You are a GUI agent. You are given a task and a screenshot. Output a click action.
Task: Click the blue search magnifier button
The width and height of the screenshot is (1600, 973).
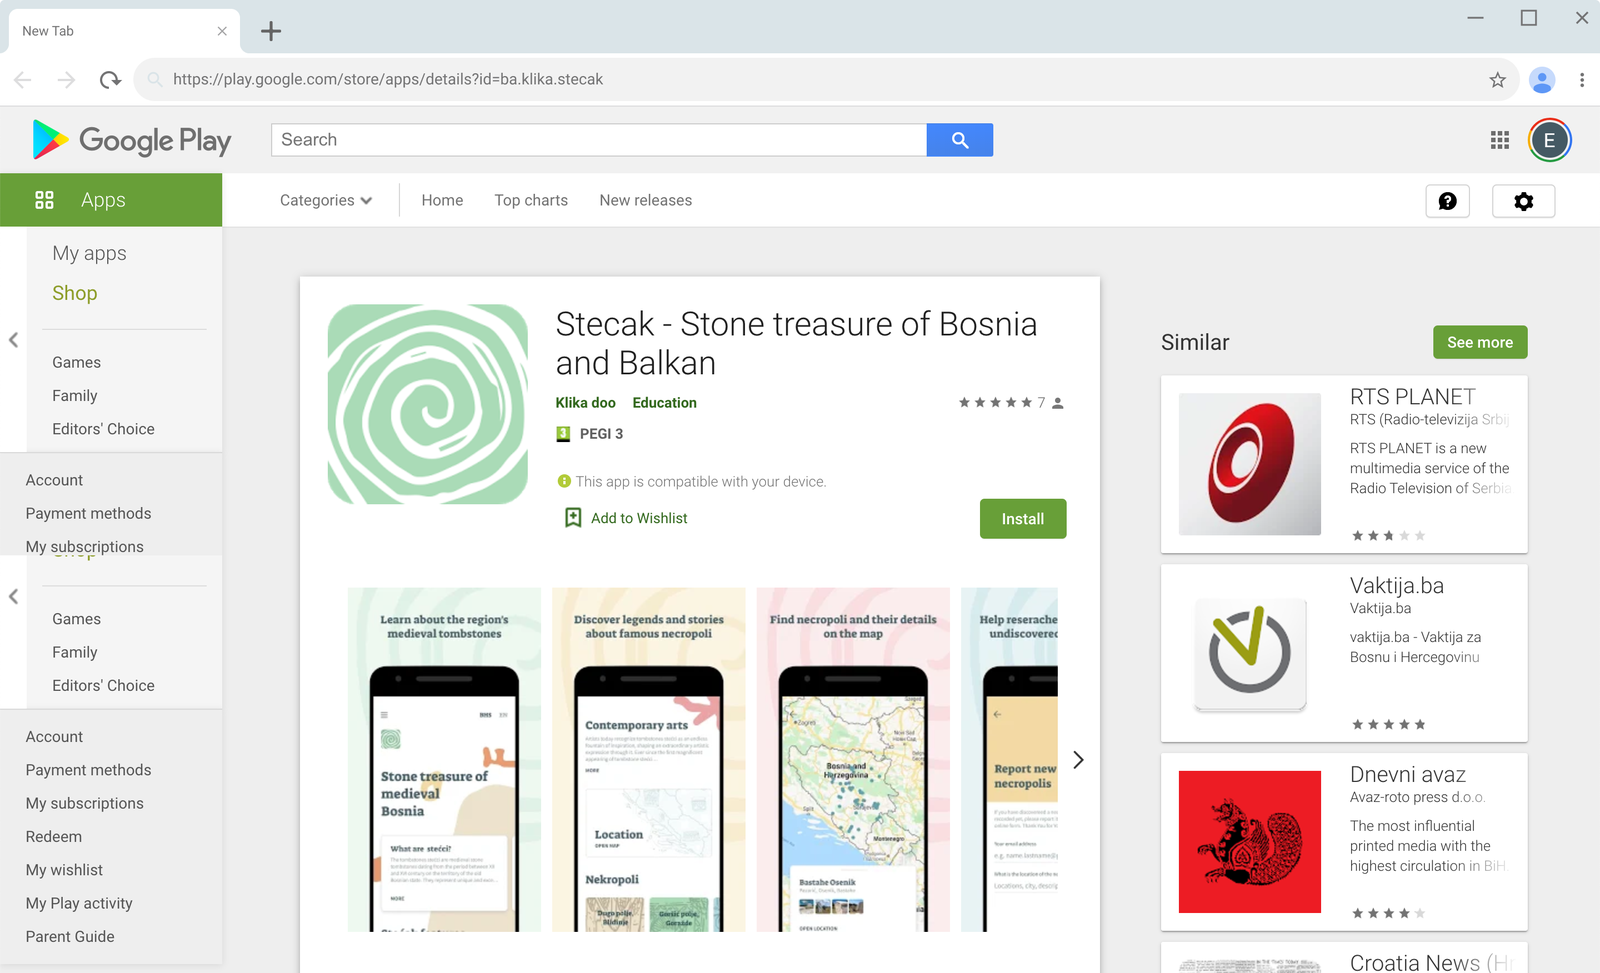[959, 140]
